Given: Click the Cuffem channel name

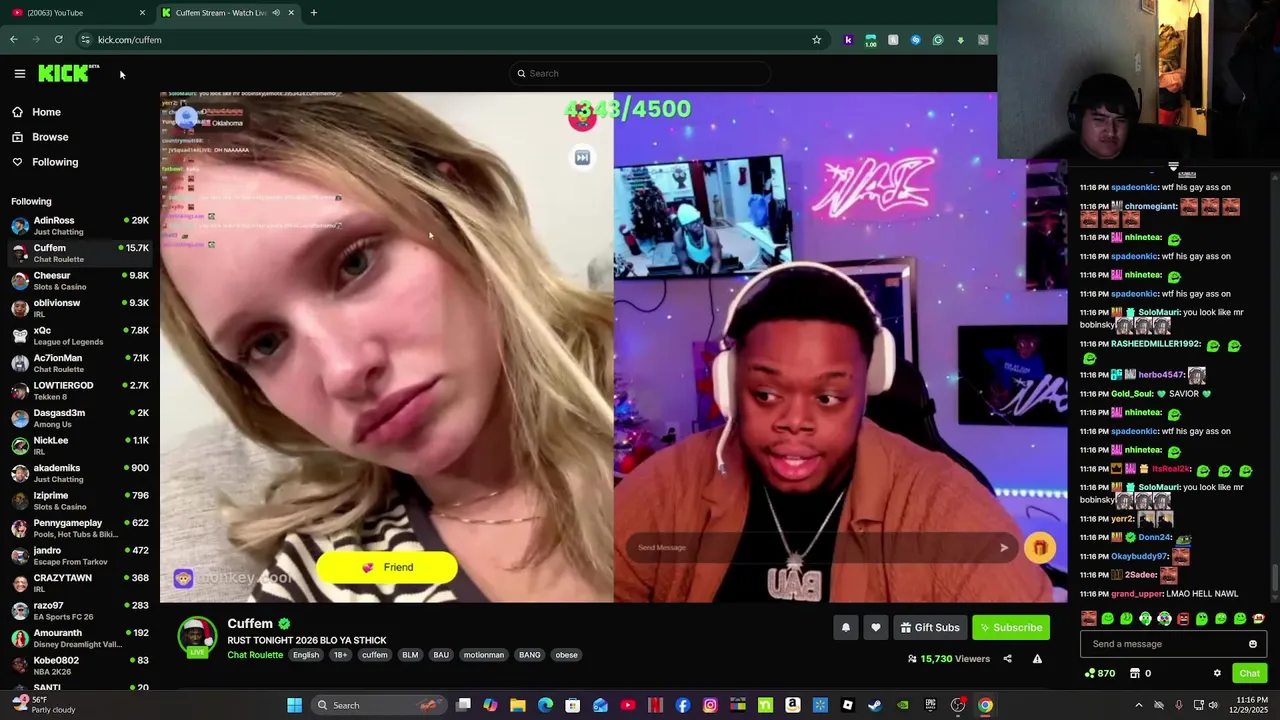Looking at the screenshot, I should [x=250, y=623].
